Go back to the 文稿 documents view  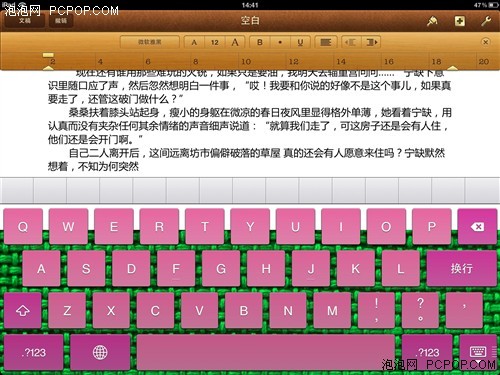click(24, 21)
